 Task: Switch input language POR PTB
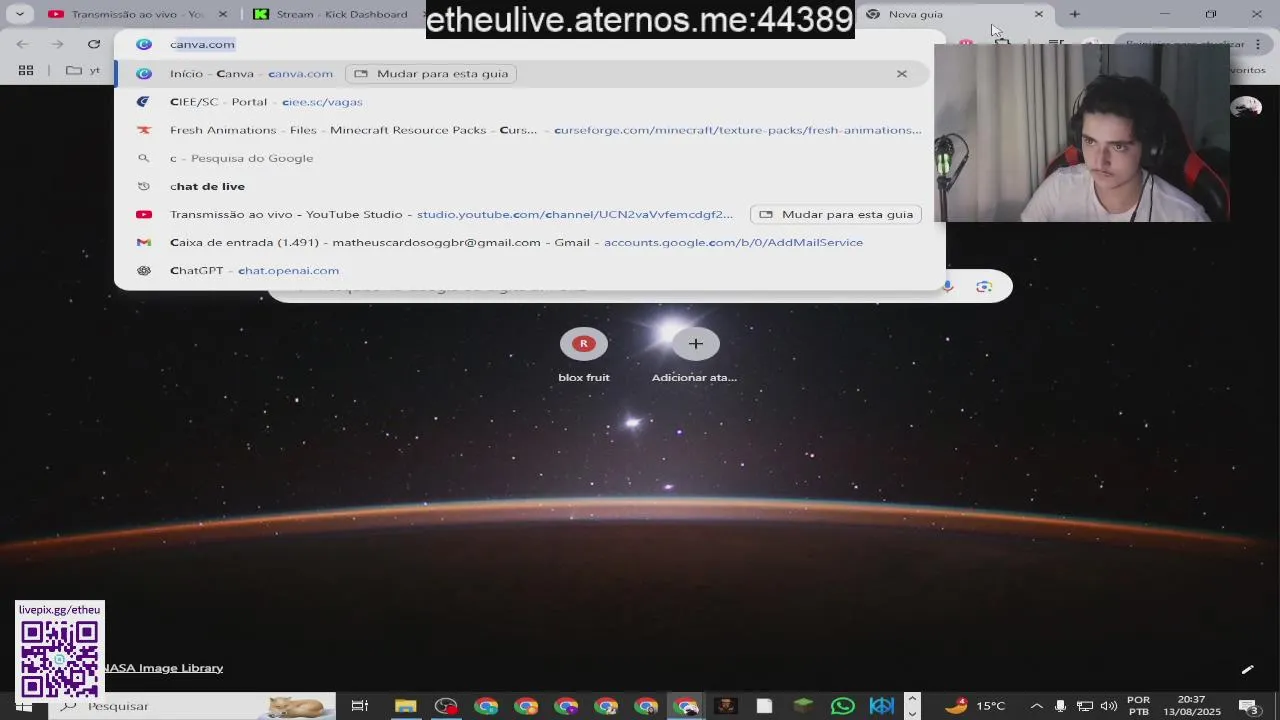(1138, 706)
